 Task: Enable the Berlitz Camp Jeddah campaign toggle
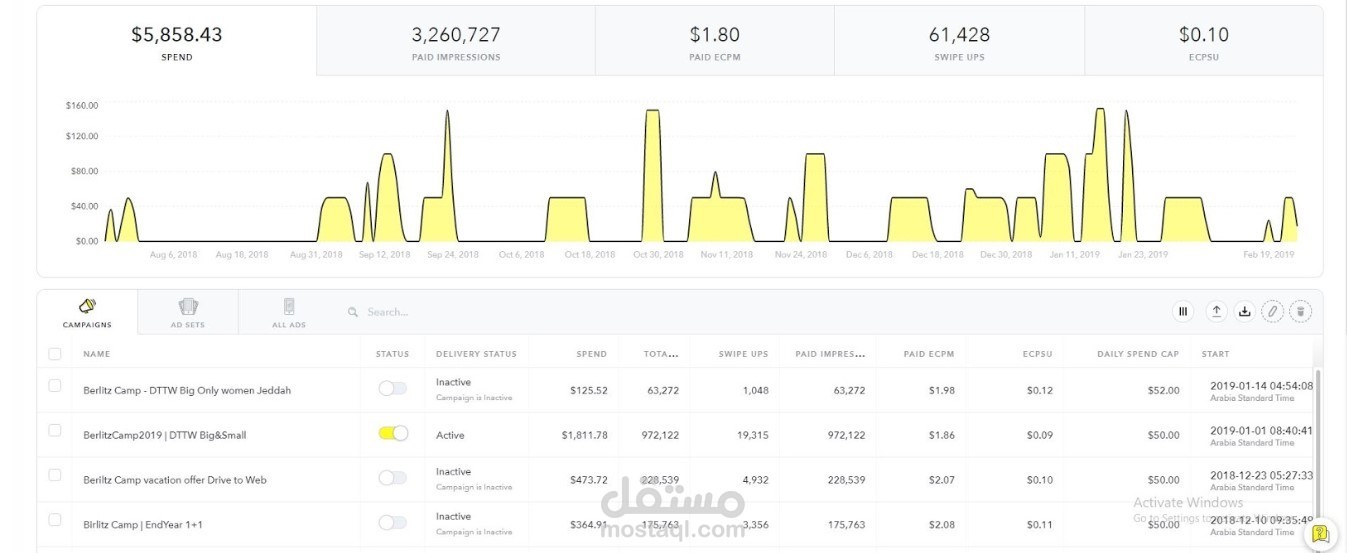[393, 389]
